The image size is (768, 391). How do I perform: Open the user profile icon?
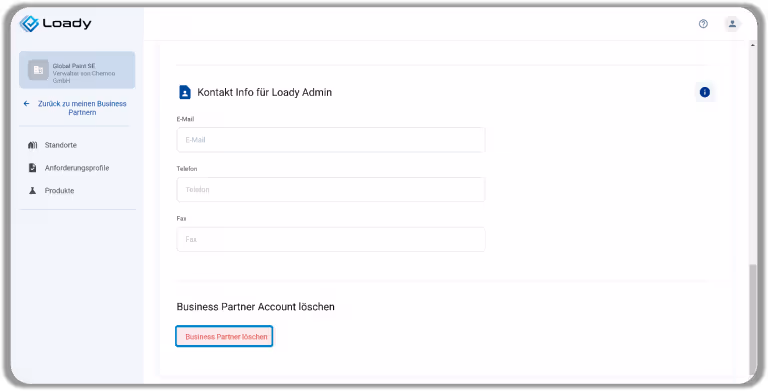click(x=732, y=24)
